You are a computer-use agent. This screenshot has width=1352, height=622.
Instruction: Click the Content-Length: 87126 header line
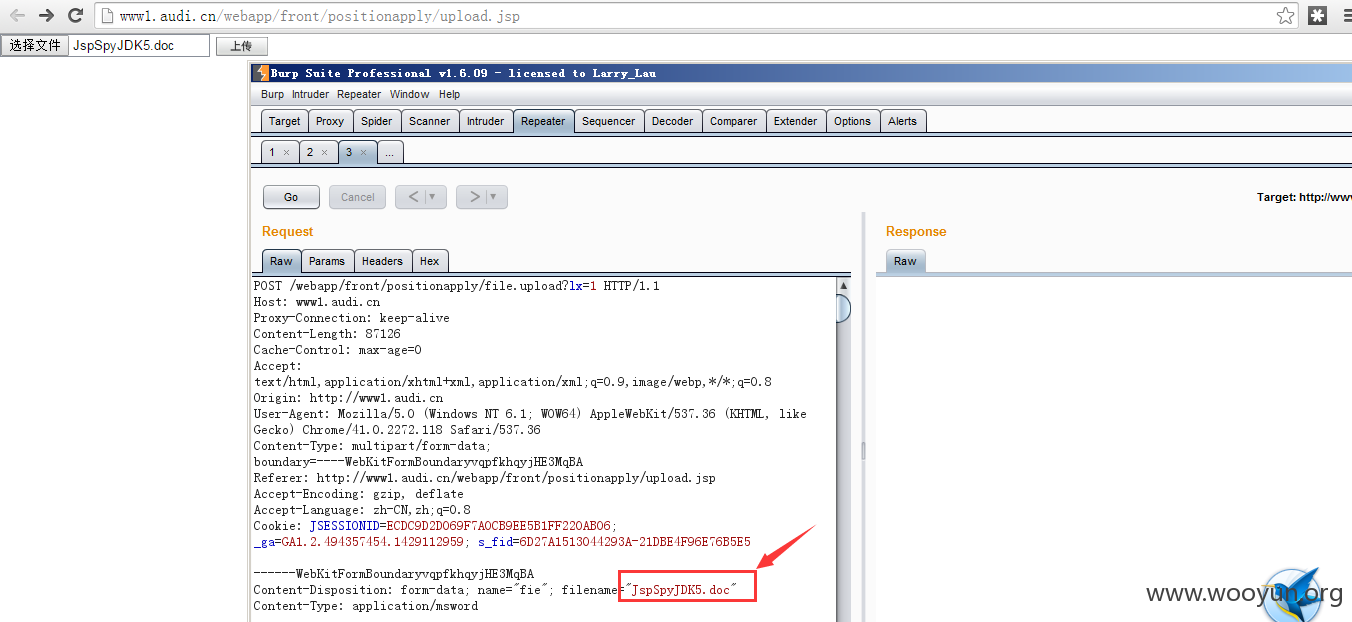327,334
